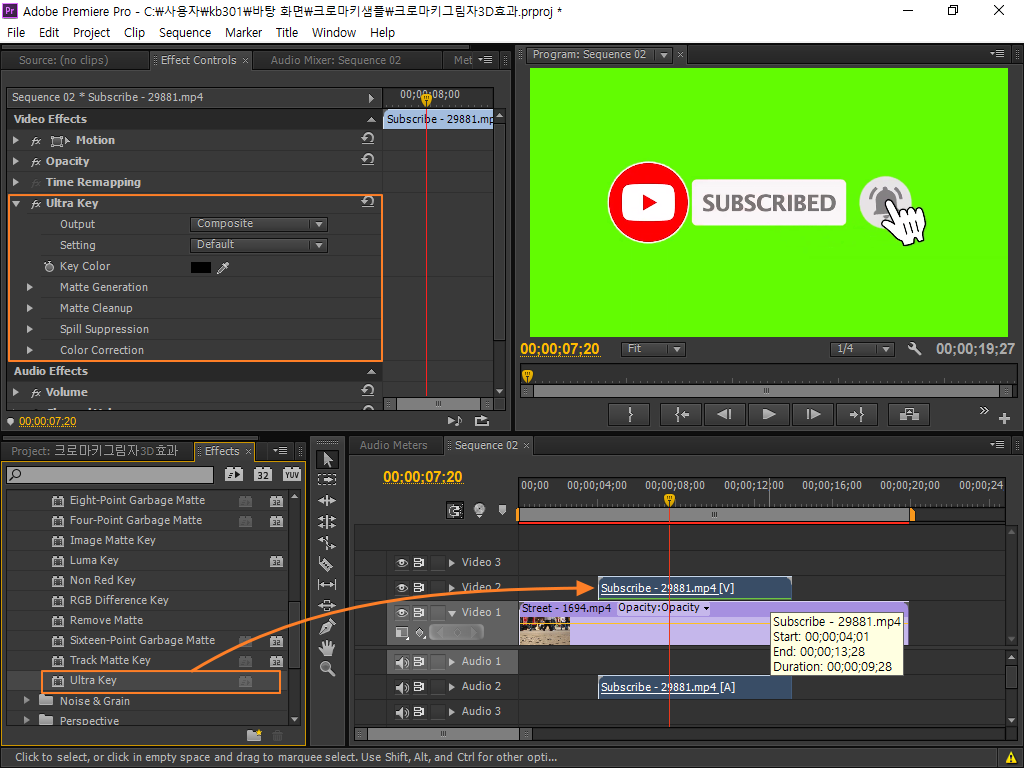The width and height of the screenshot is (1024, 768).
Task: Go to In point
Action: coord(680,415)
